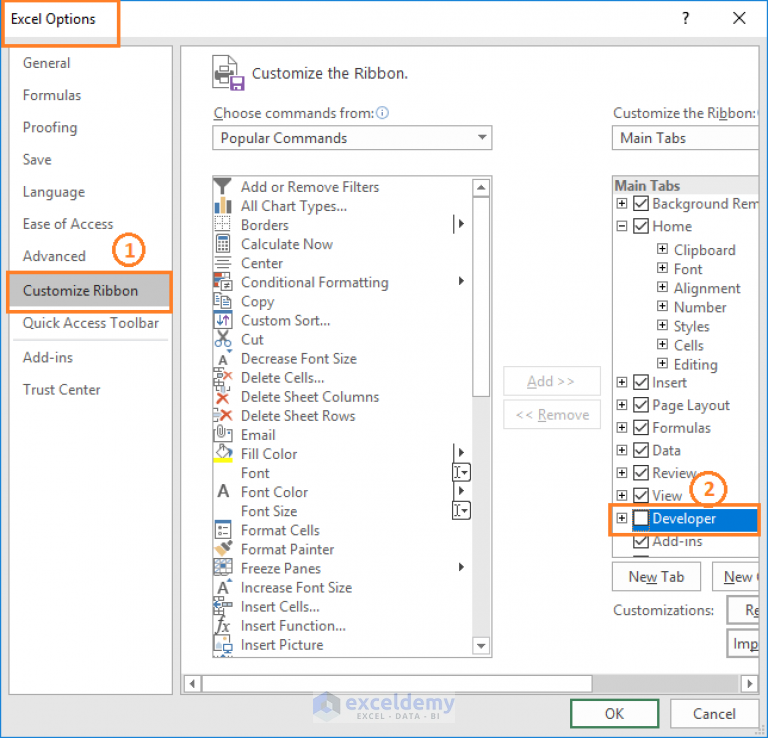Screen dimensions: 768x738
Task: Uncheck the Review tab checkbox
Action: coord(641,473)
